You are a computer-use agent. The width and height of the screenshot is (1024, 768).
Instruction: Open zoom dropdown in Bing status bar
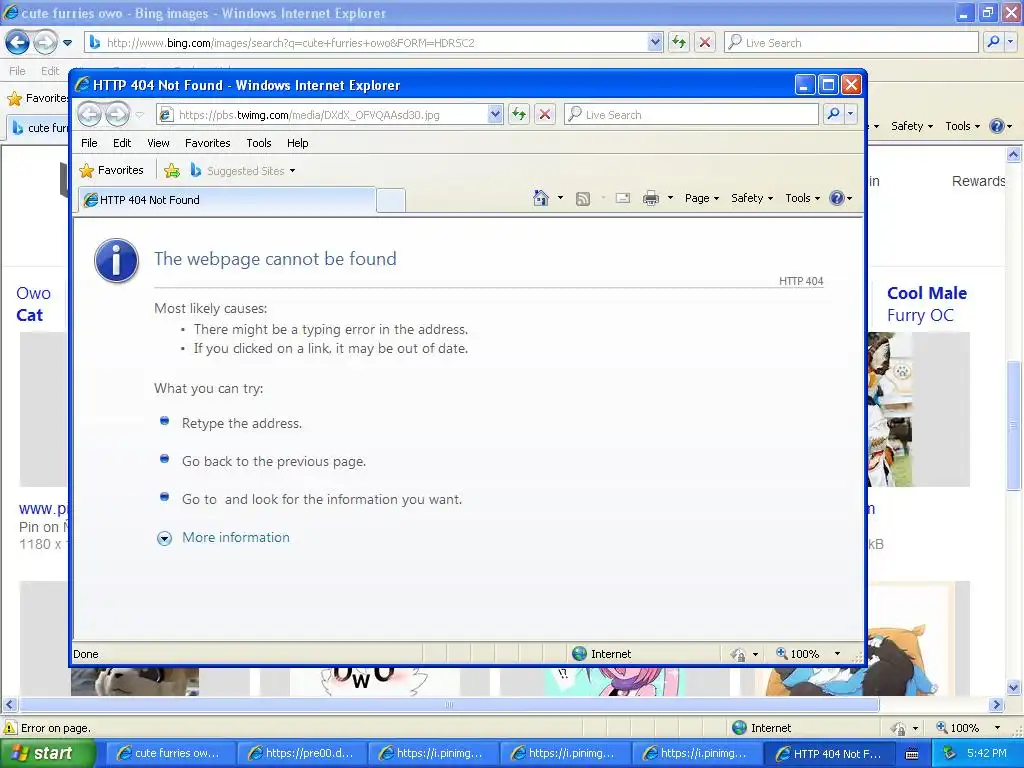(x=997, y=728)
